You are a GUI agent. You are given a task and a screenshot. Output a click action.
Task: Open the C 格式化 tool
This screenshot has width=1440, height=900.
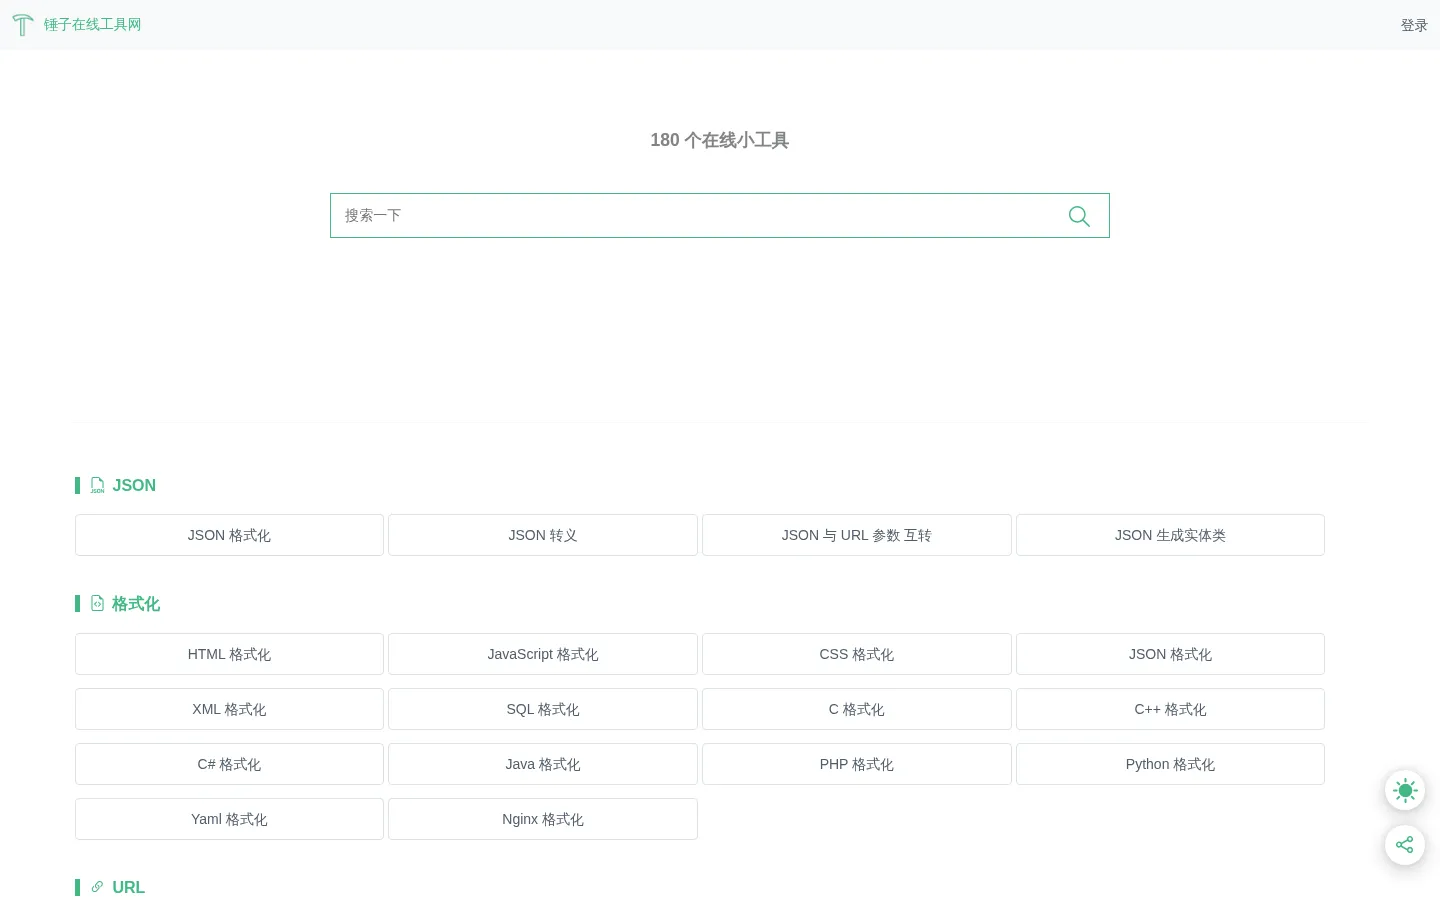[x=857, y=709]
